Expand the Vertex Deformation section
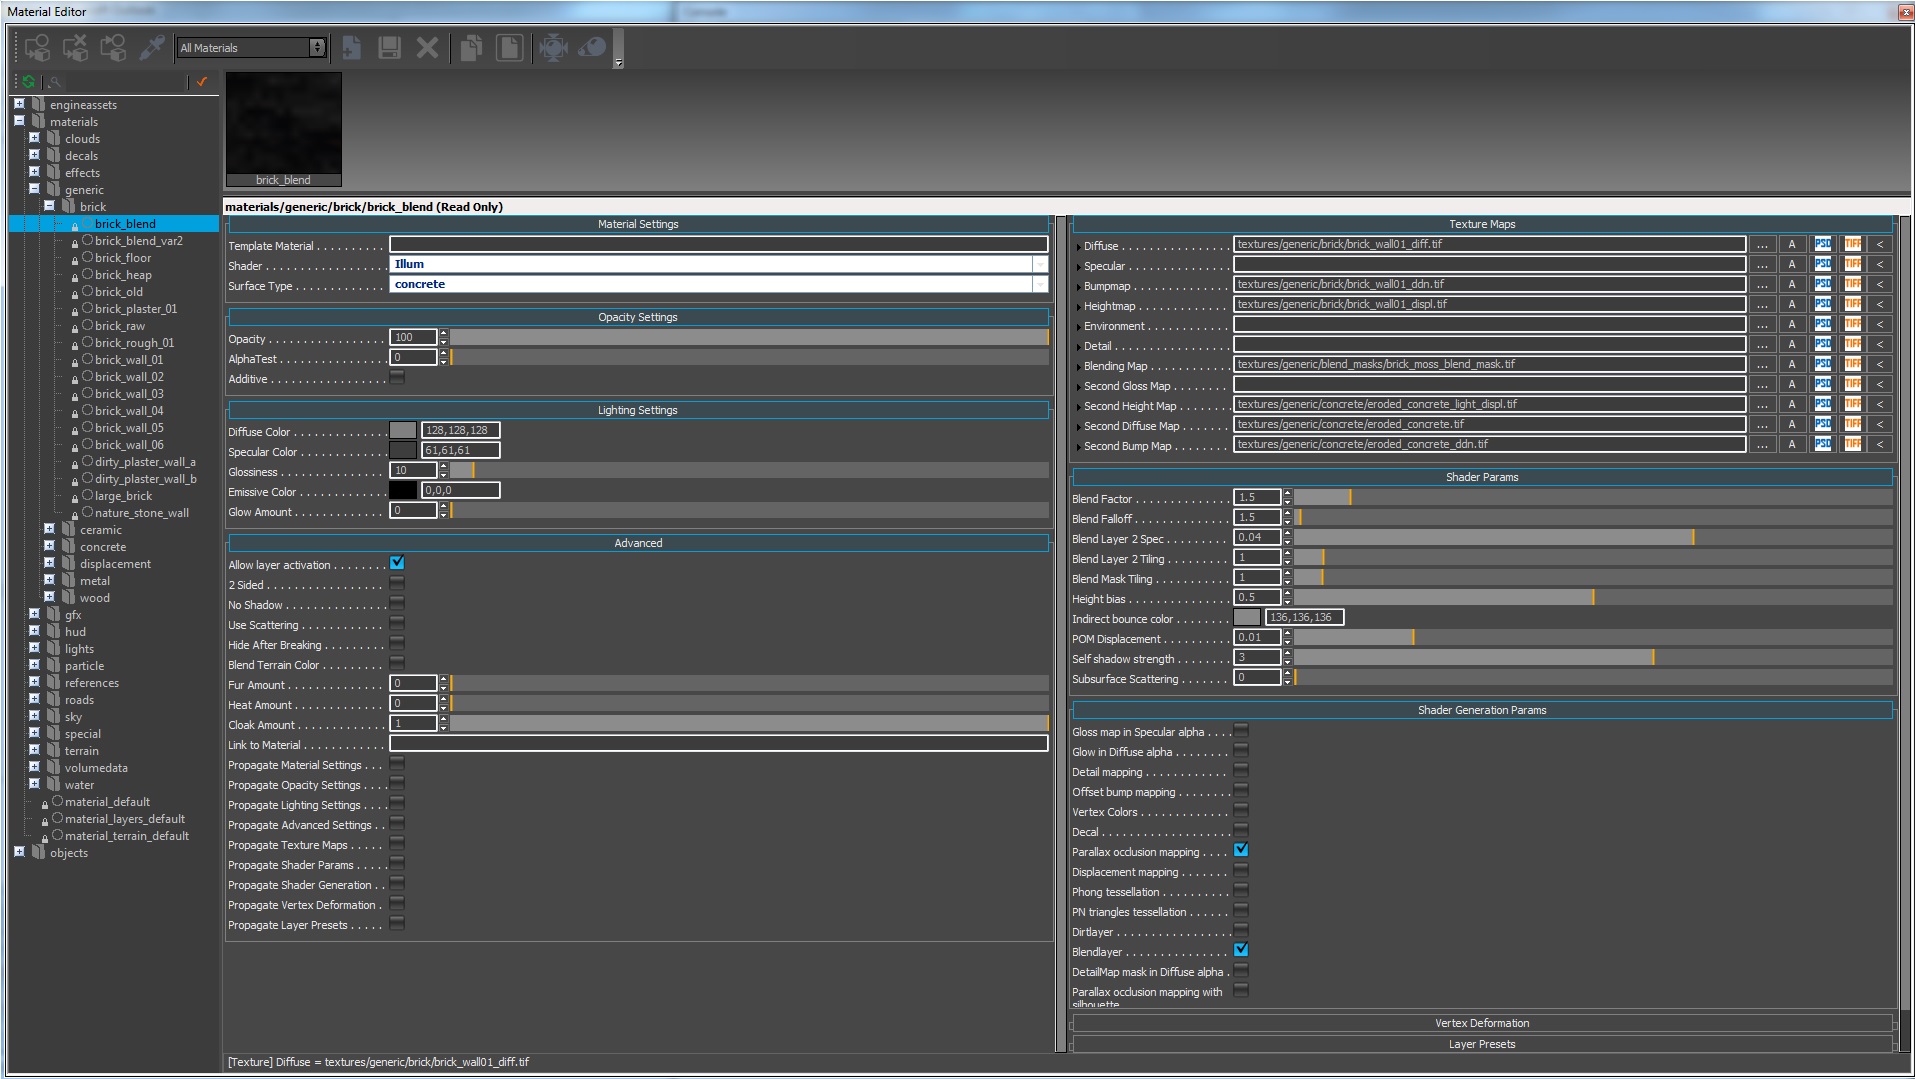The height and width of the screenshot is (1079, 1915). pos(1482,1022)
